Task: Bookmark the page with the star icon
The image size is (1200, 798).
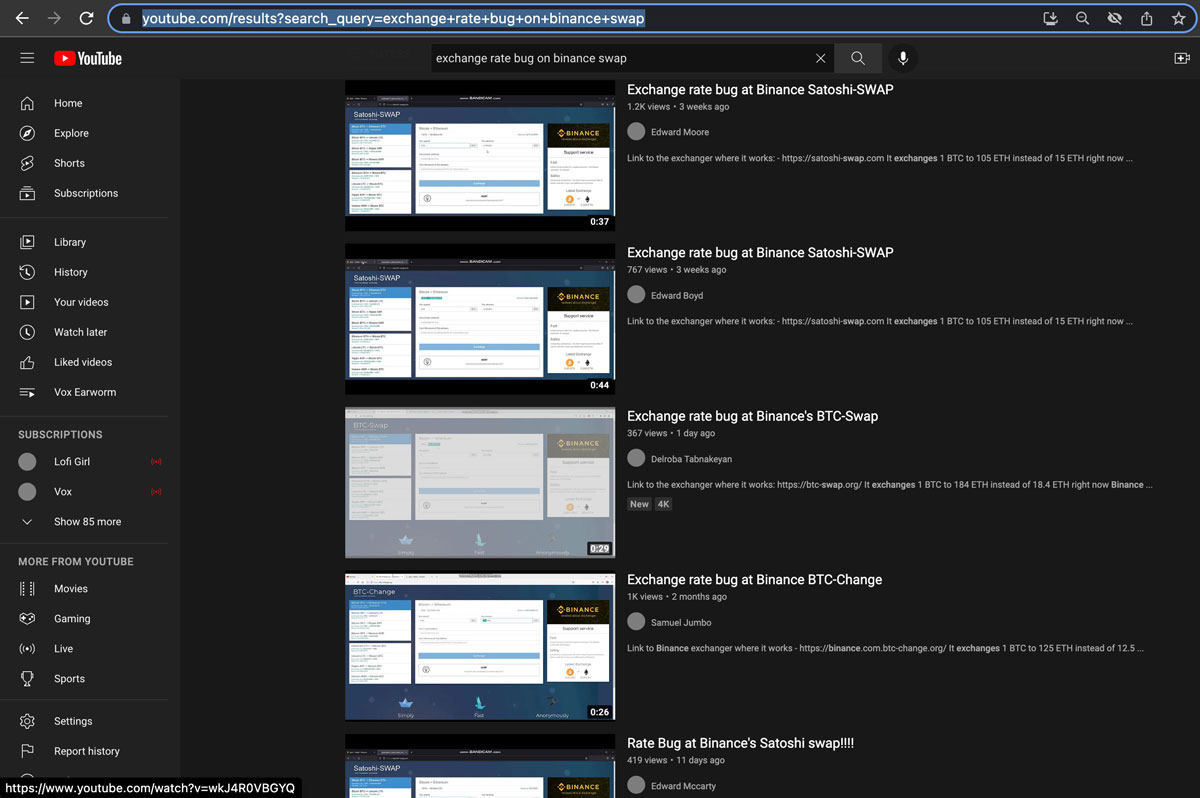Action: click(x=1179, y=18)
